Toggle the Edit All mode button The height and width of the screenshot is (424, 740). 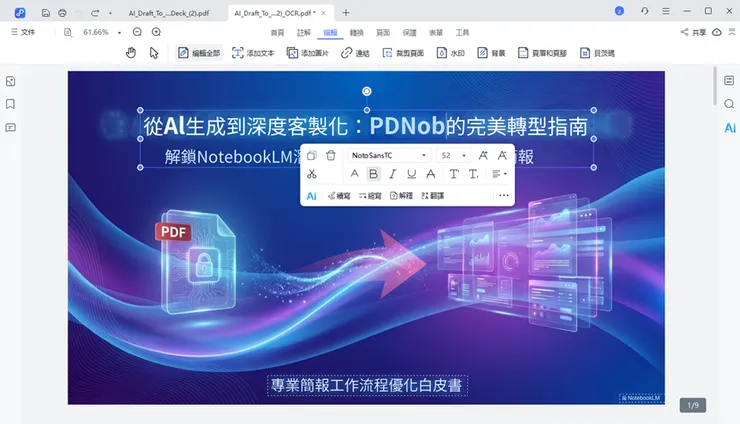pos(200,53)
